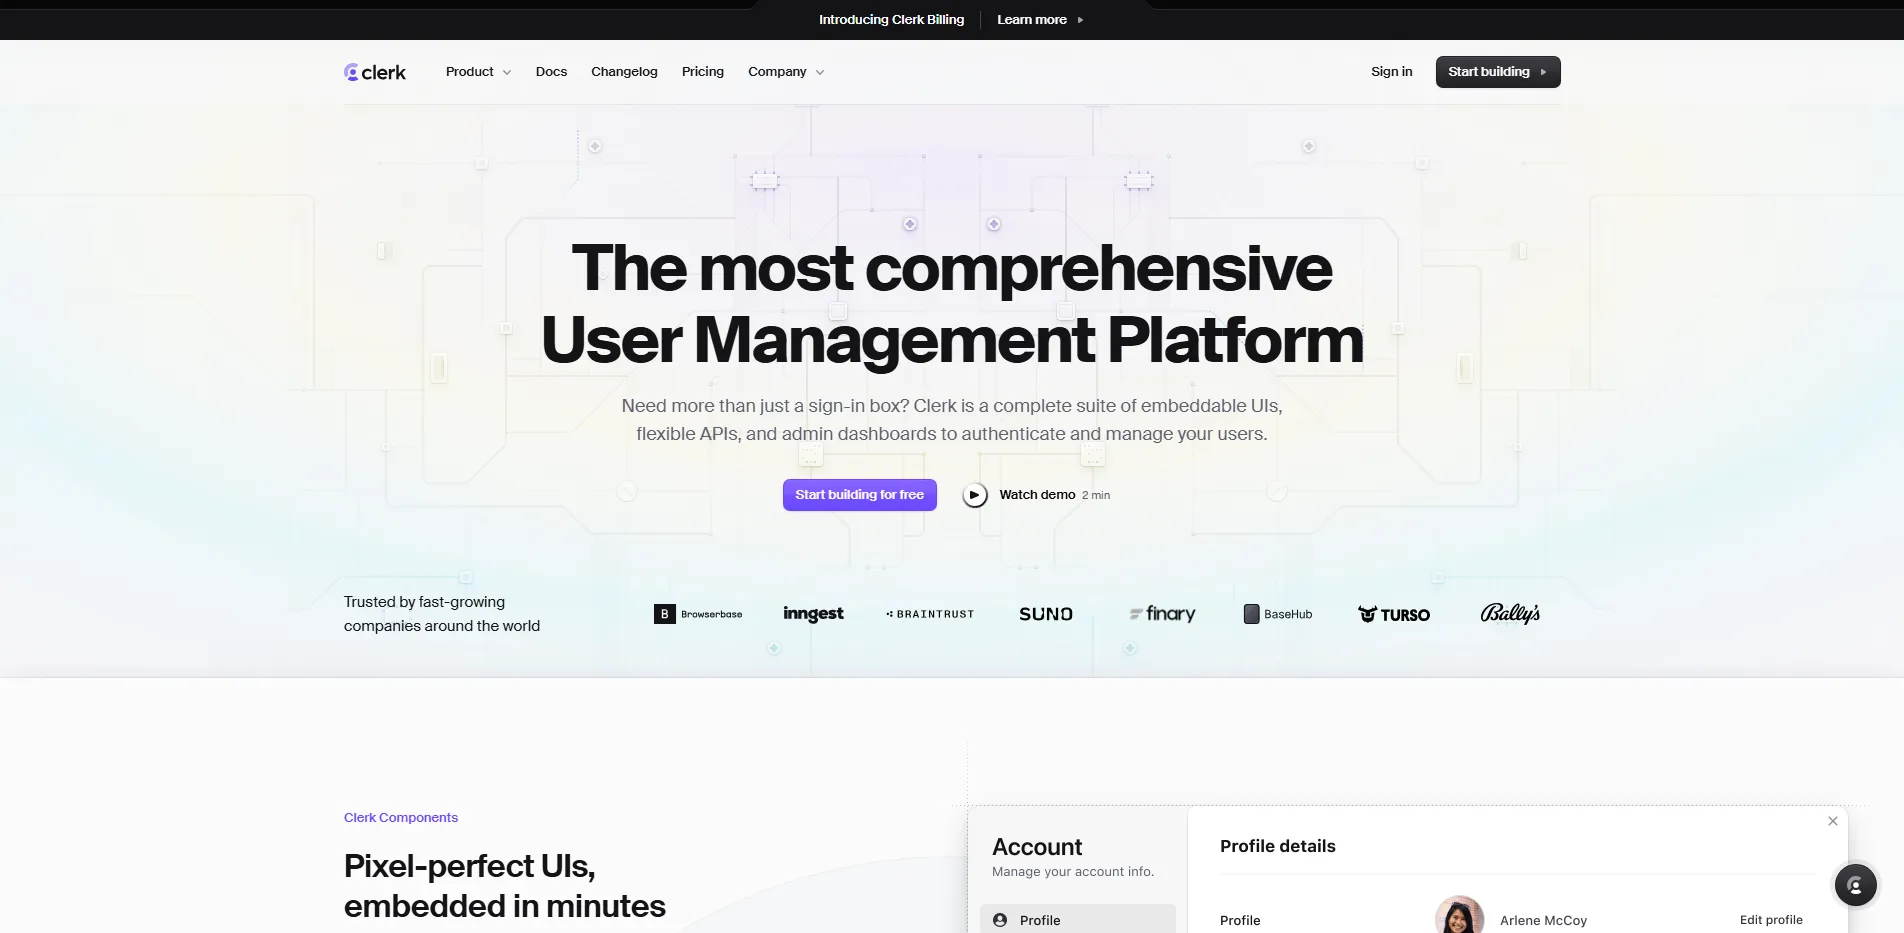Screen dimensions: 1904x933
Task: Expand the Company dropdown
Action: click(x=785, y=71)
